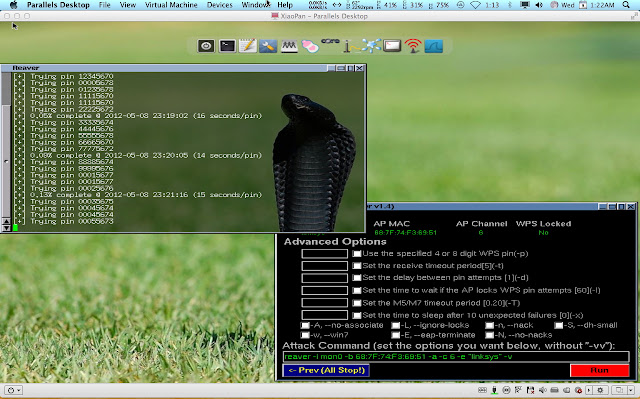Launch the blue shark fin Wireshark icon
This screenshot has height=399, width=640.
[434, 46]
